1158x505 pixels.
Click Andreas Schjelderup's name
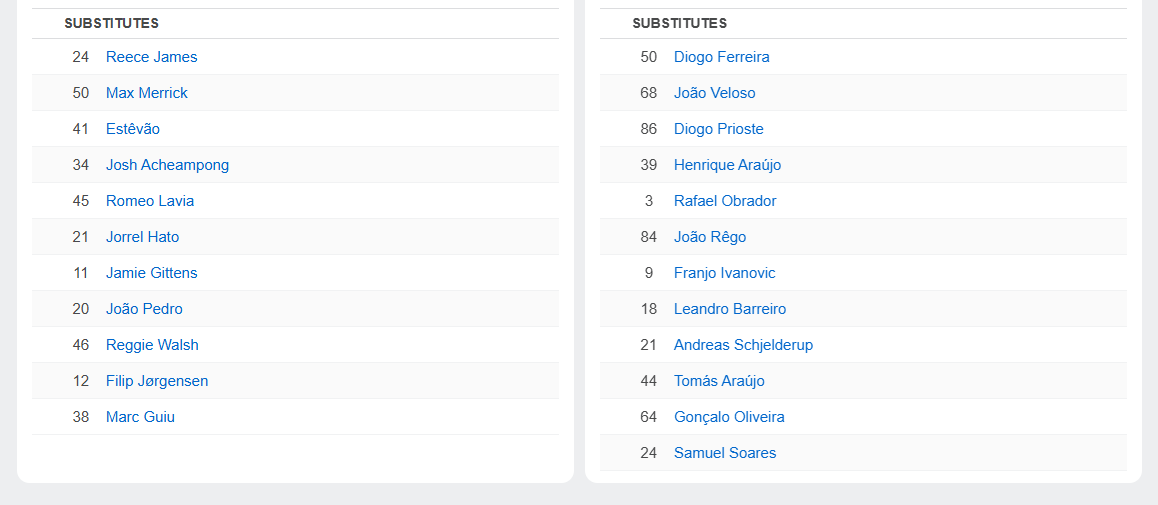click(743, 345)
